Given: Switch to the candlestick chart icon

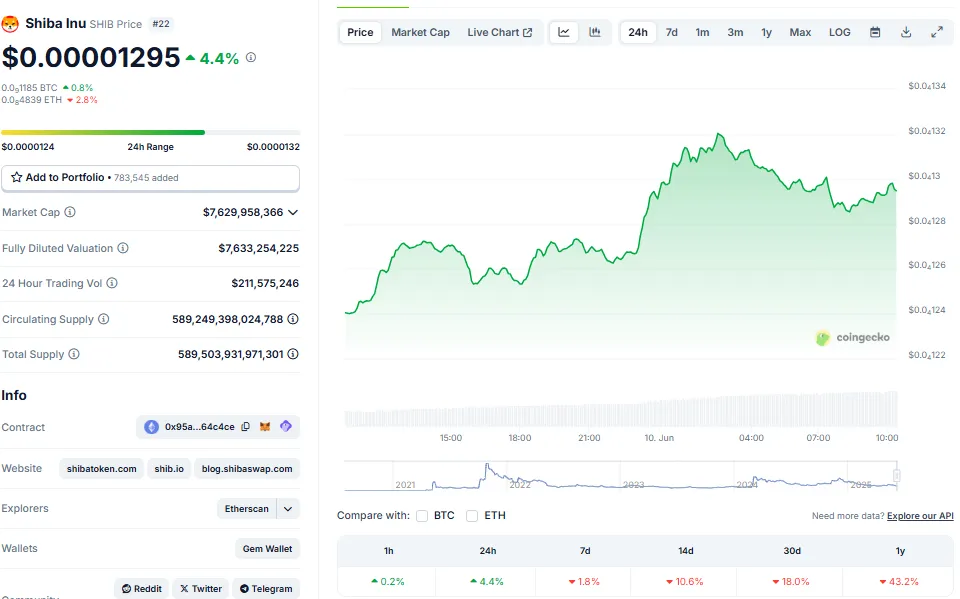Looking at the screenshot, I should click(594, 32).
